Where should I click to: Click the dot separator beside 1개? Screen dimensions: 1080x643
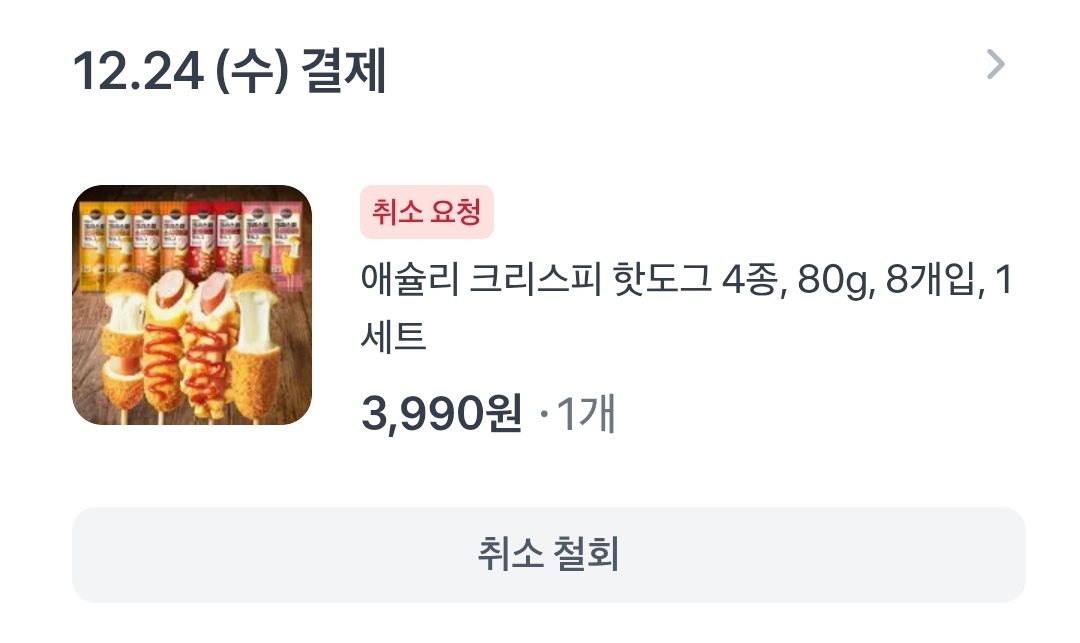pyautogui.click(x=544, y=414)
